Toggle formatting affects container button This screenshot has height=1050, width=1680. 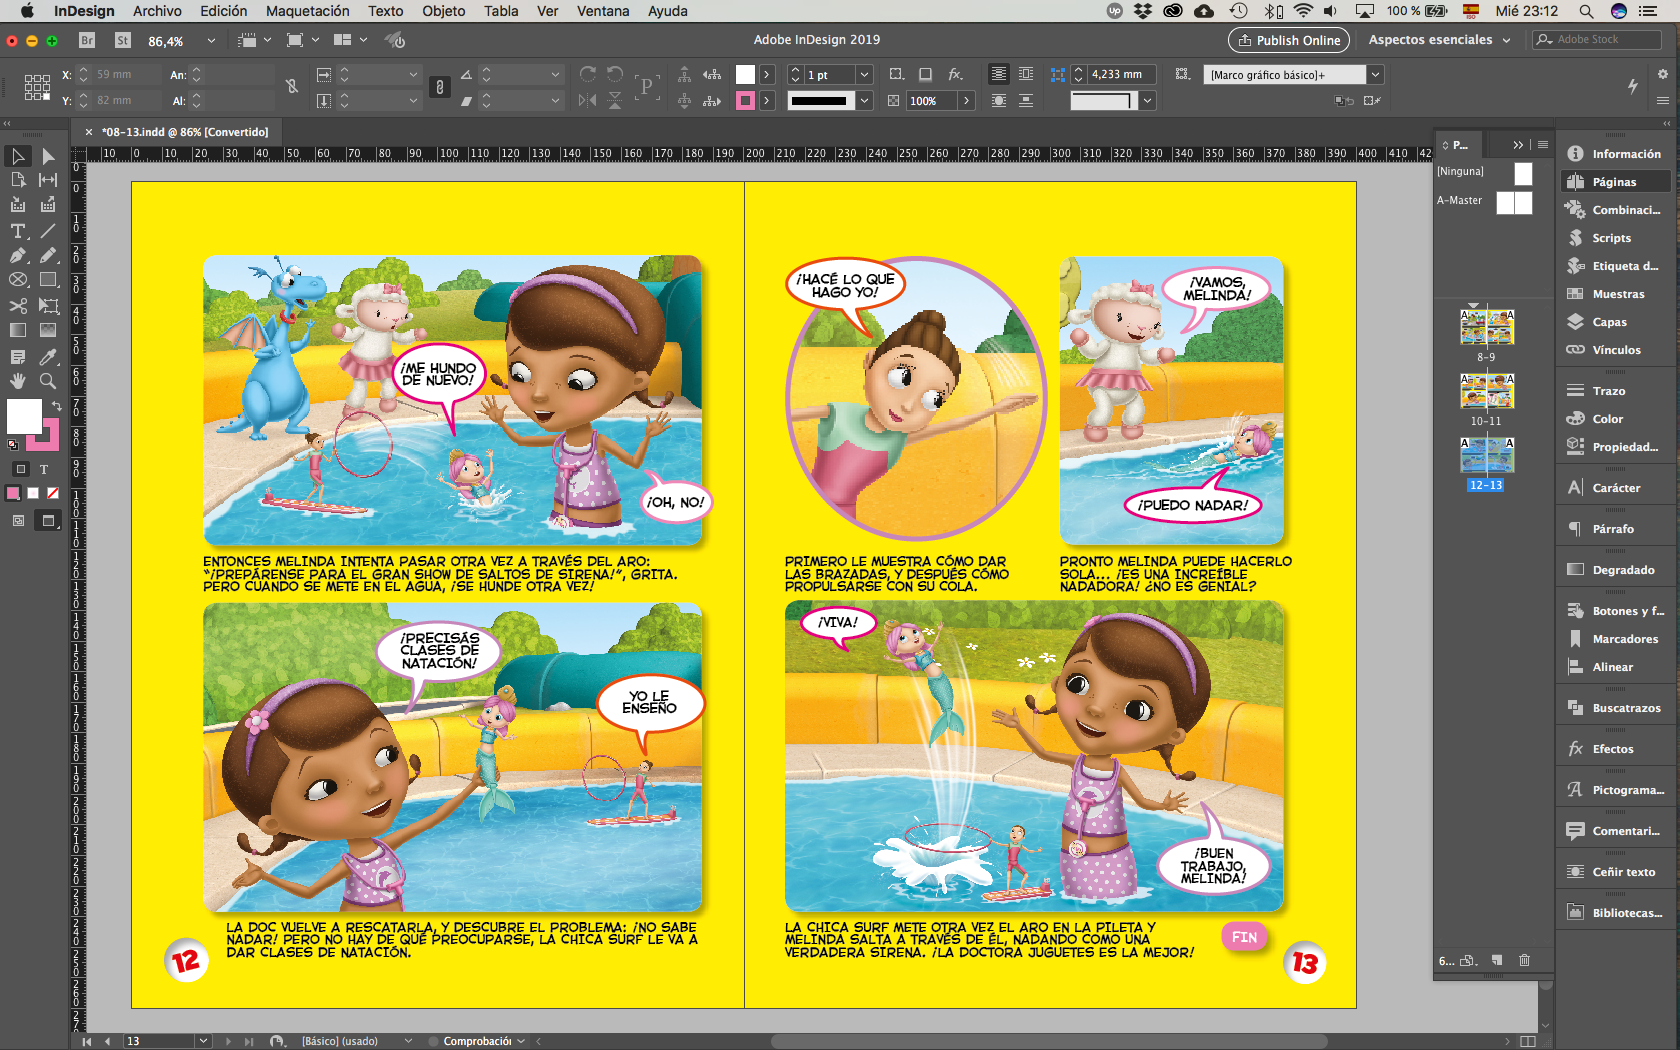point(20,469)
